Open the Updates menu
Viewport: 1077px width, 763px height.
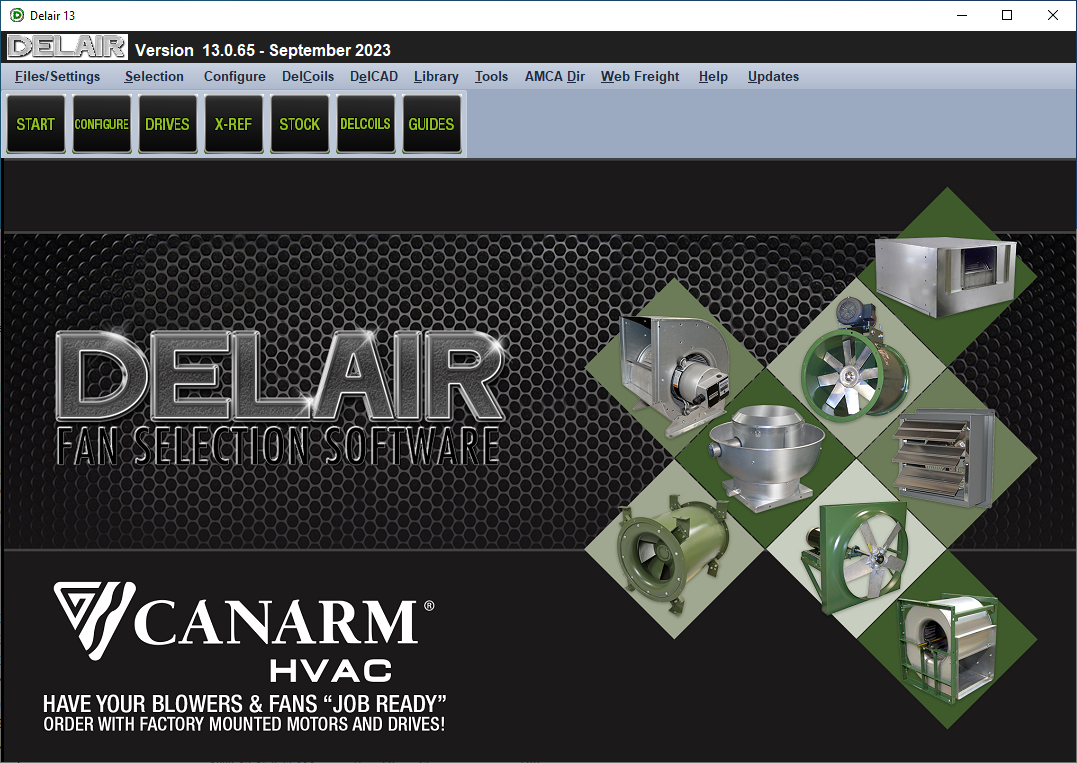pos(773,76)
